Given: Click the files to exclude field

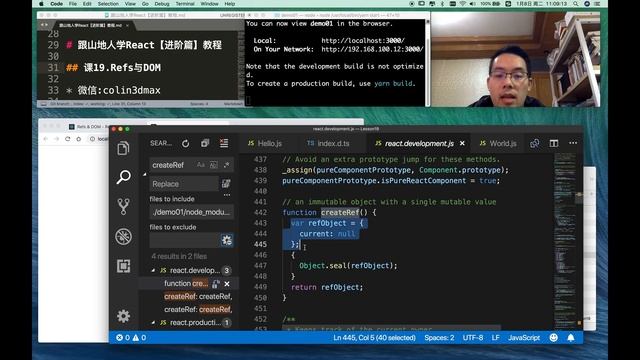Looking at the screenshot, I should (184, 240).
